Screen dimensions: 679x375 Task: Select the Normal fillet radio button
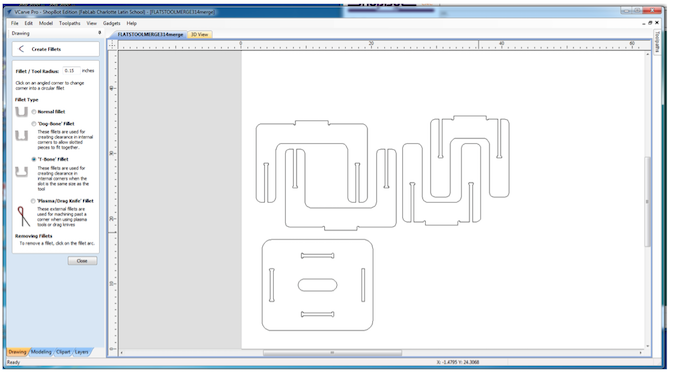pyautogui.click(x=34, y=112)
